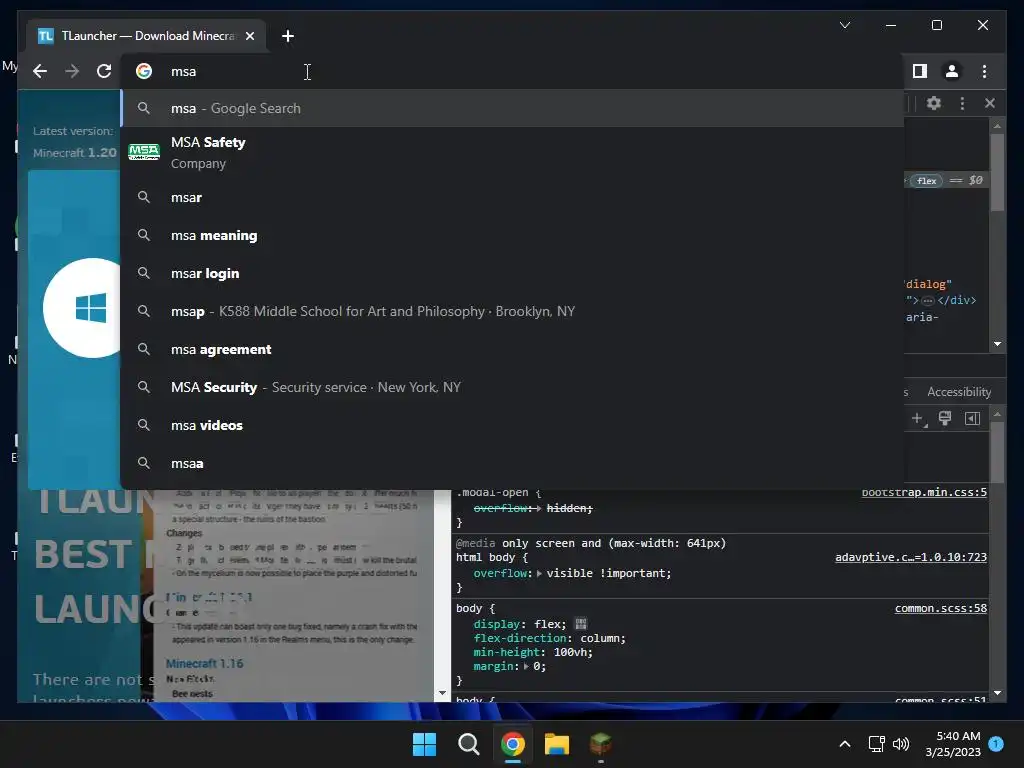Screen dimensions: 1024x768
Task: Expand overflow hidden shorthand triangle
Action: (x=539, y=508)
